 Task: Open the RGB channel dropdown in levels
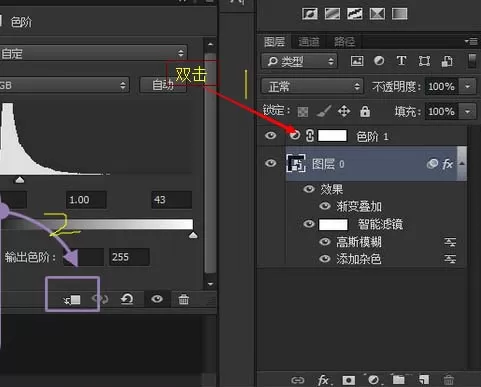(x=64, y=85)
